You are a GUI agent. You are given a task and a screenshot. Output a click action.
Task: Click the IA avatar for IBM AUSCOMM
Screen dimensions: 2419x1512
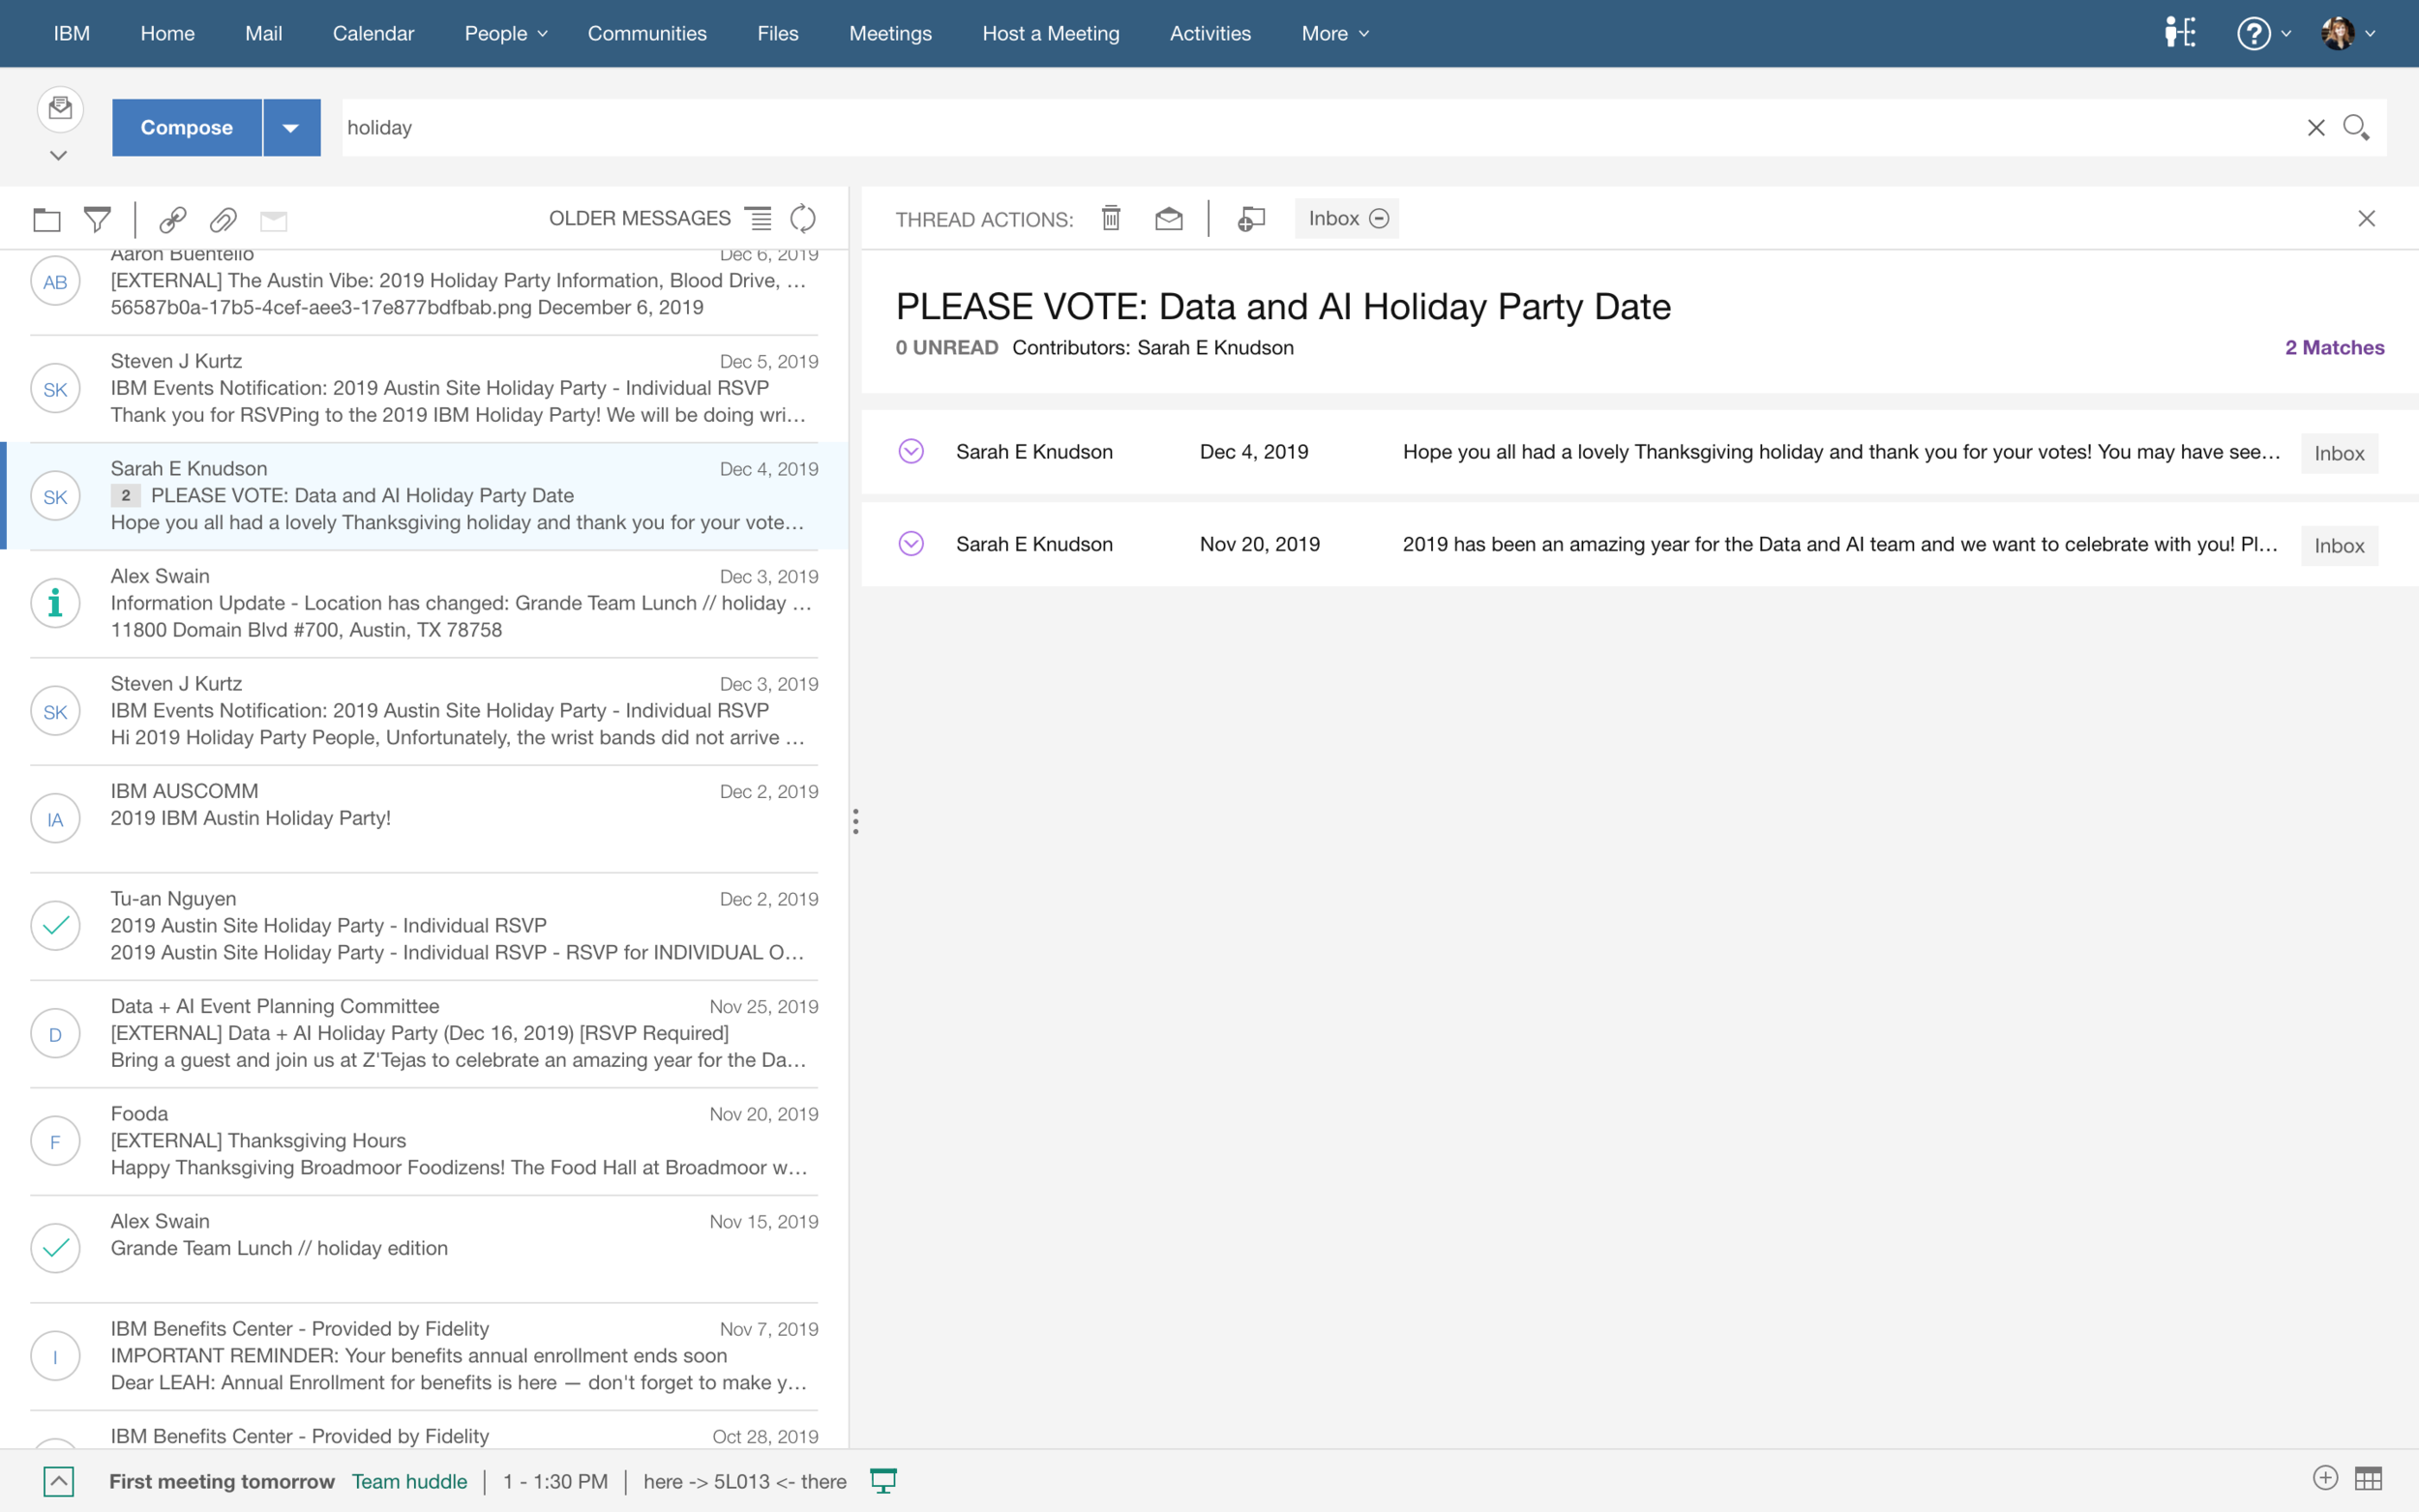click(x=55, y=819)
